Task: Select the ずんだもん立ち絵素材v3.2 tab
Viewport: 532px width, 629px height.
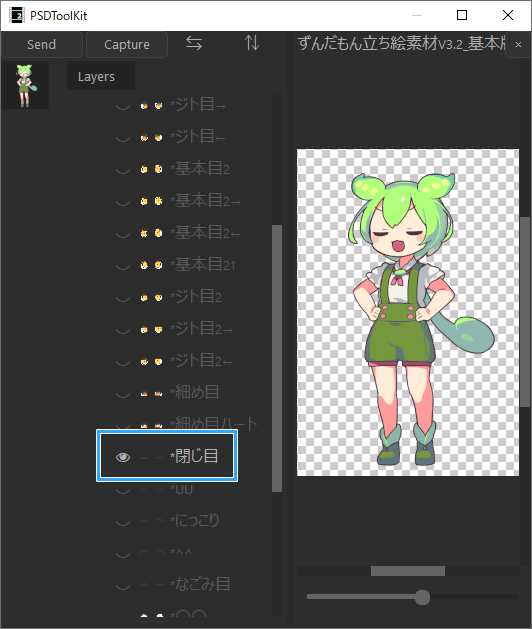Action: (x=401, y=44)
